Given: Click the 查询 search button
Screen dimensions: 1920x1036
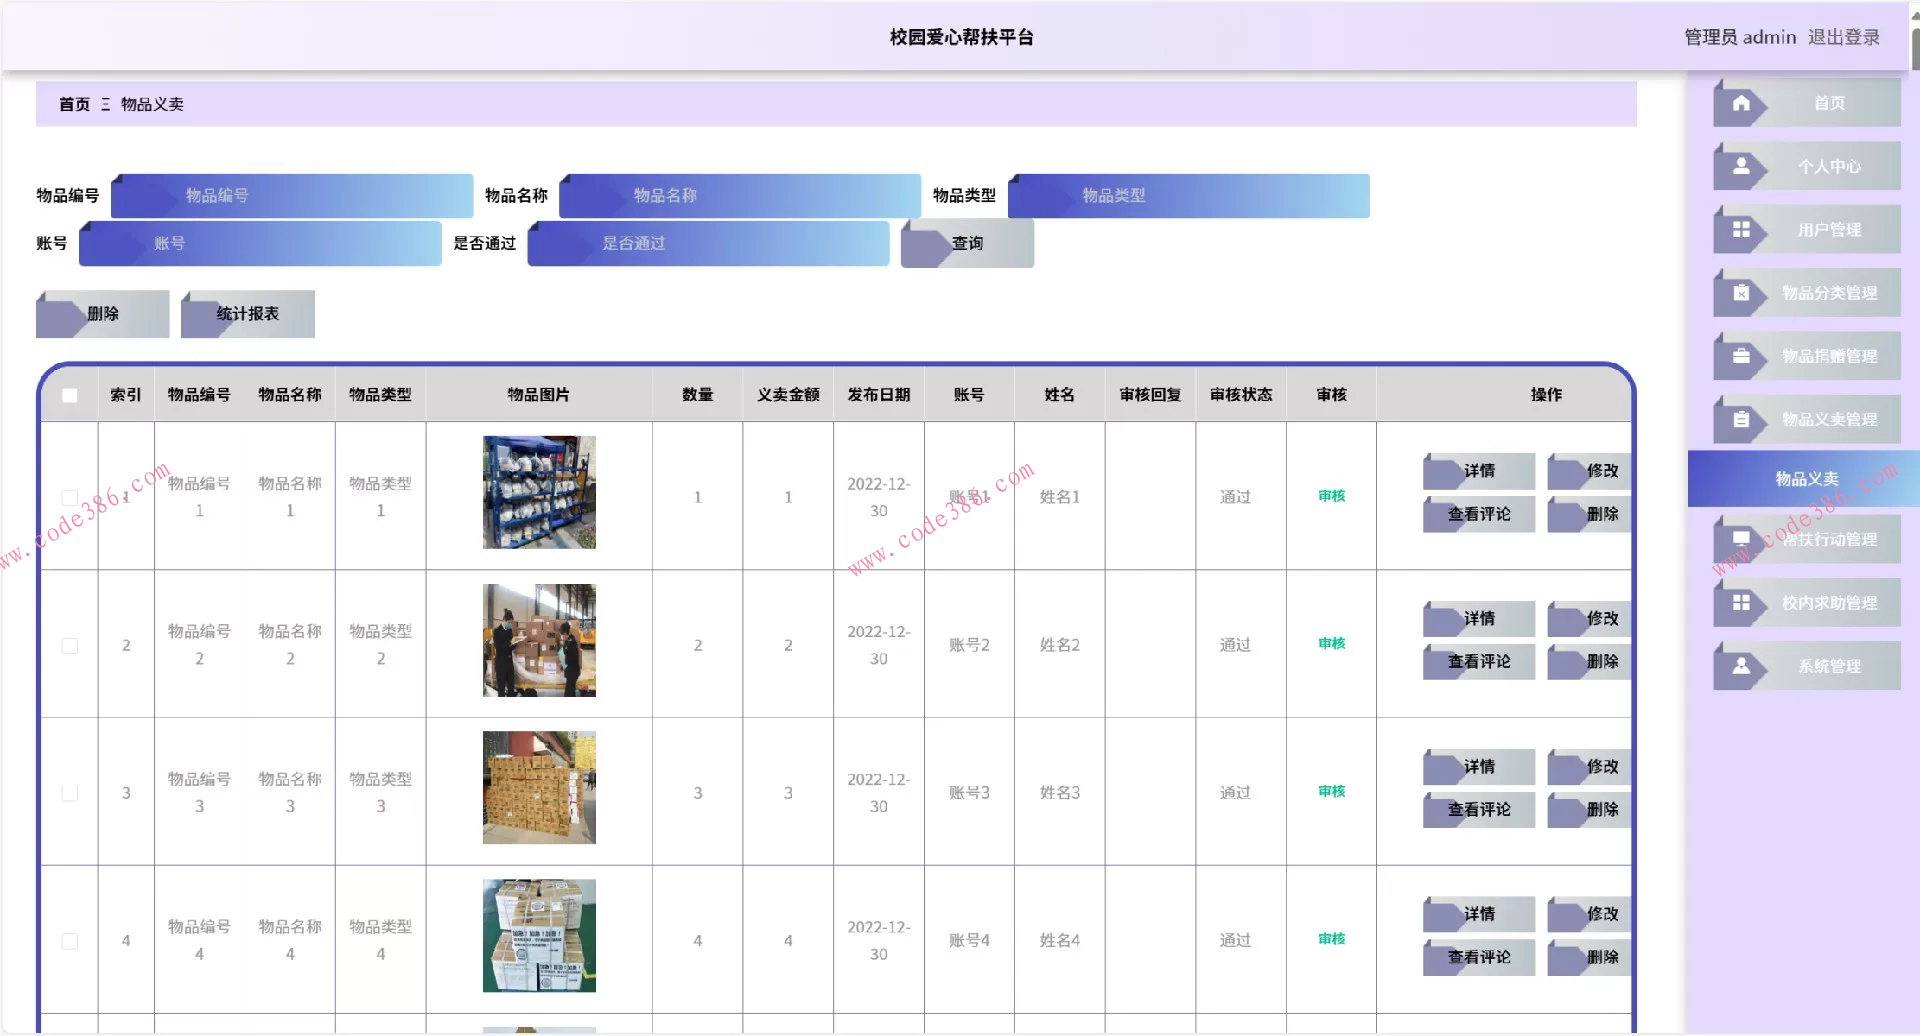Looking at the screenshot, I should pyautogui.click(x=967, y=244).
